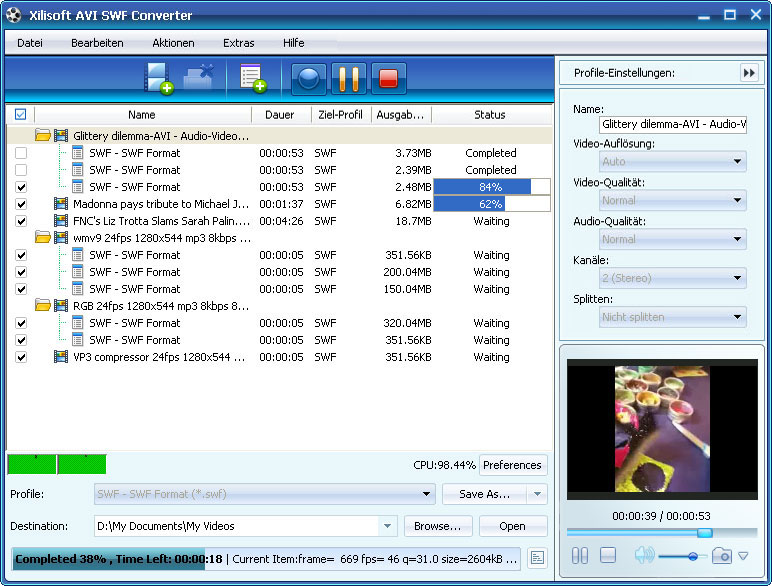
Task: Click the Destination path field
Action: pyautogui.click(x=237, y=526)
